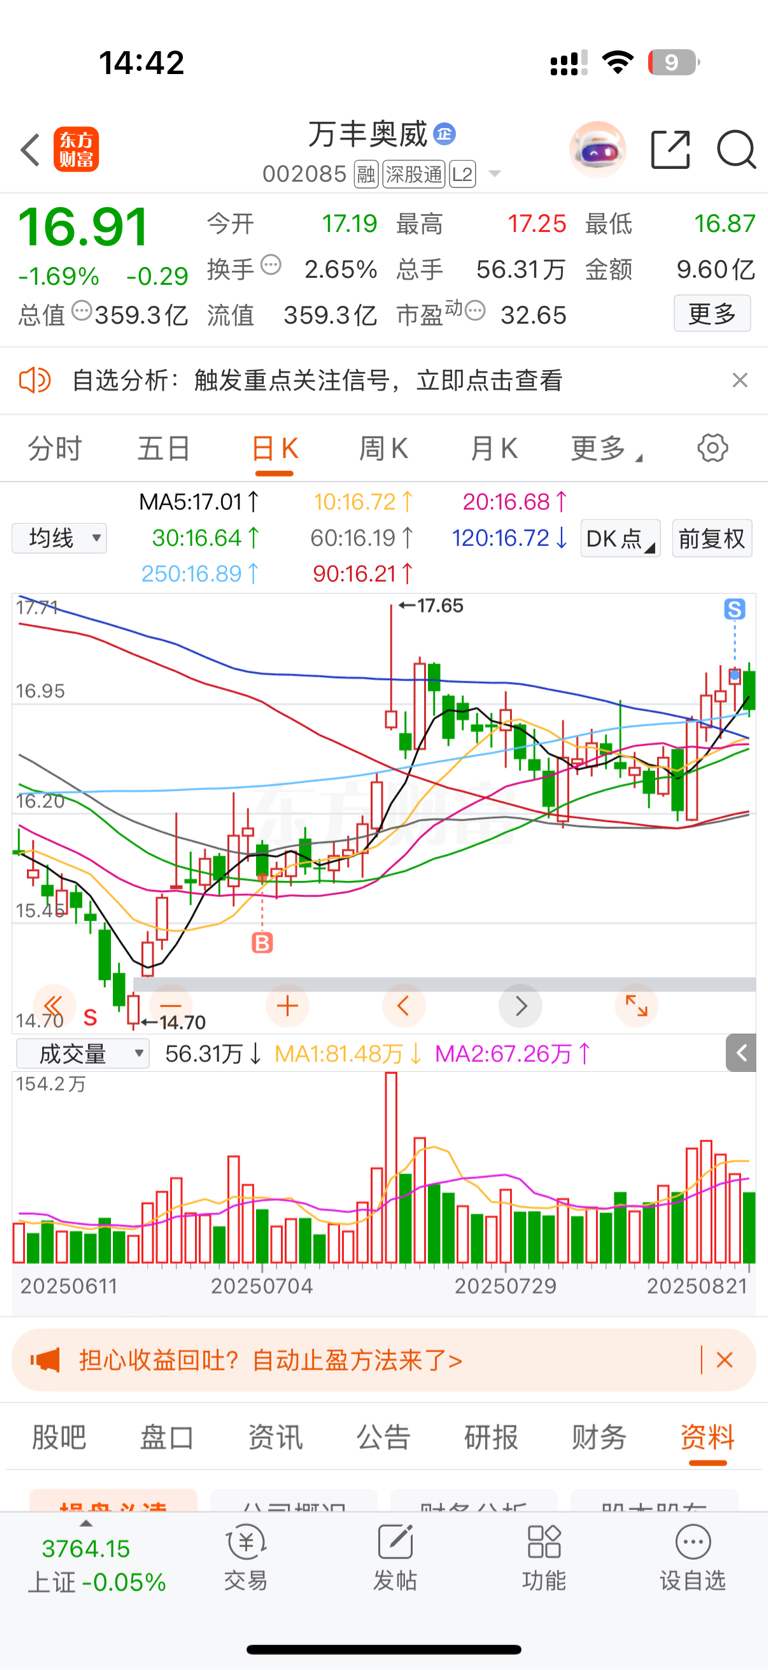Move chart left with arrow button
Screen dimensions: 768x1670
pyautogui.click(x=404, y=1005)
